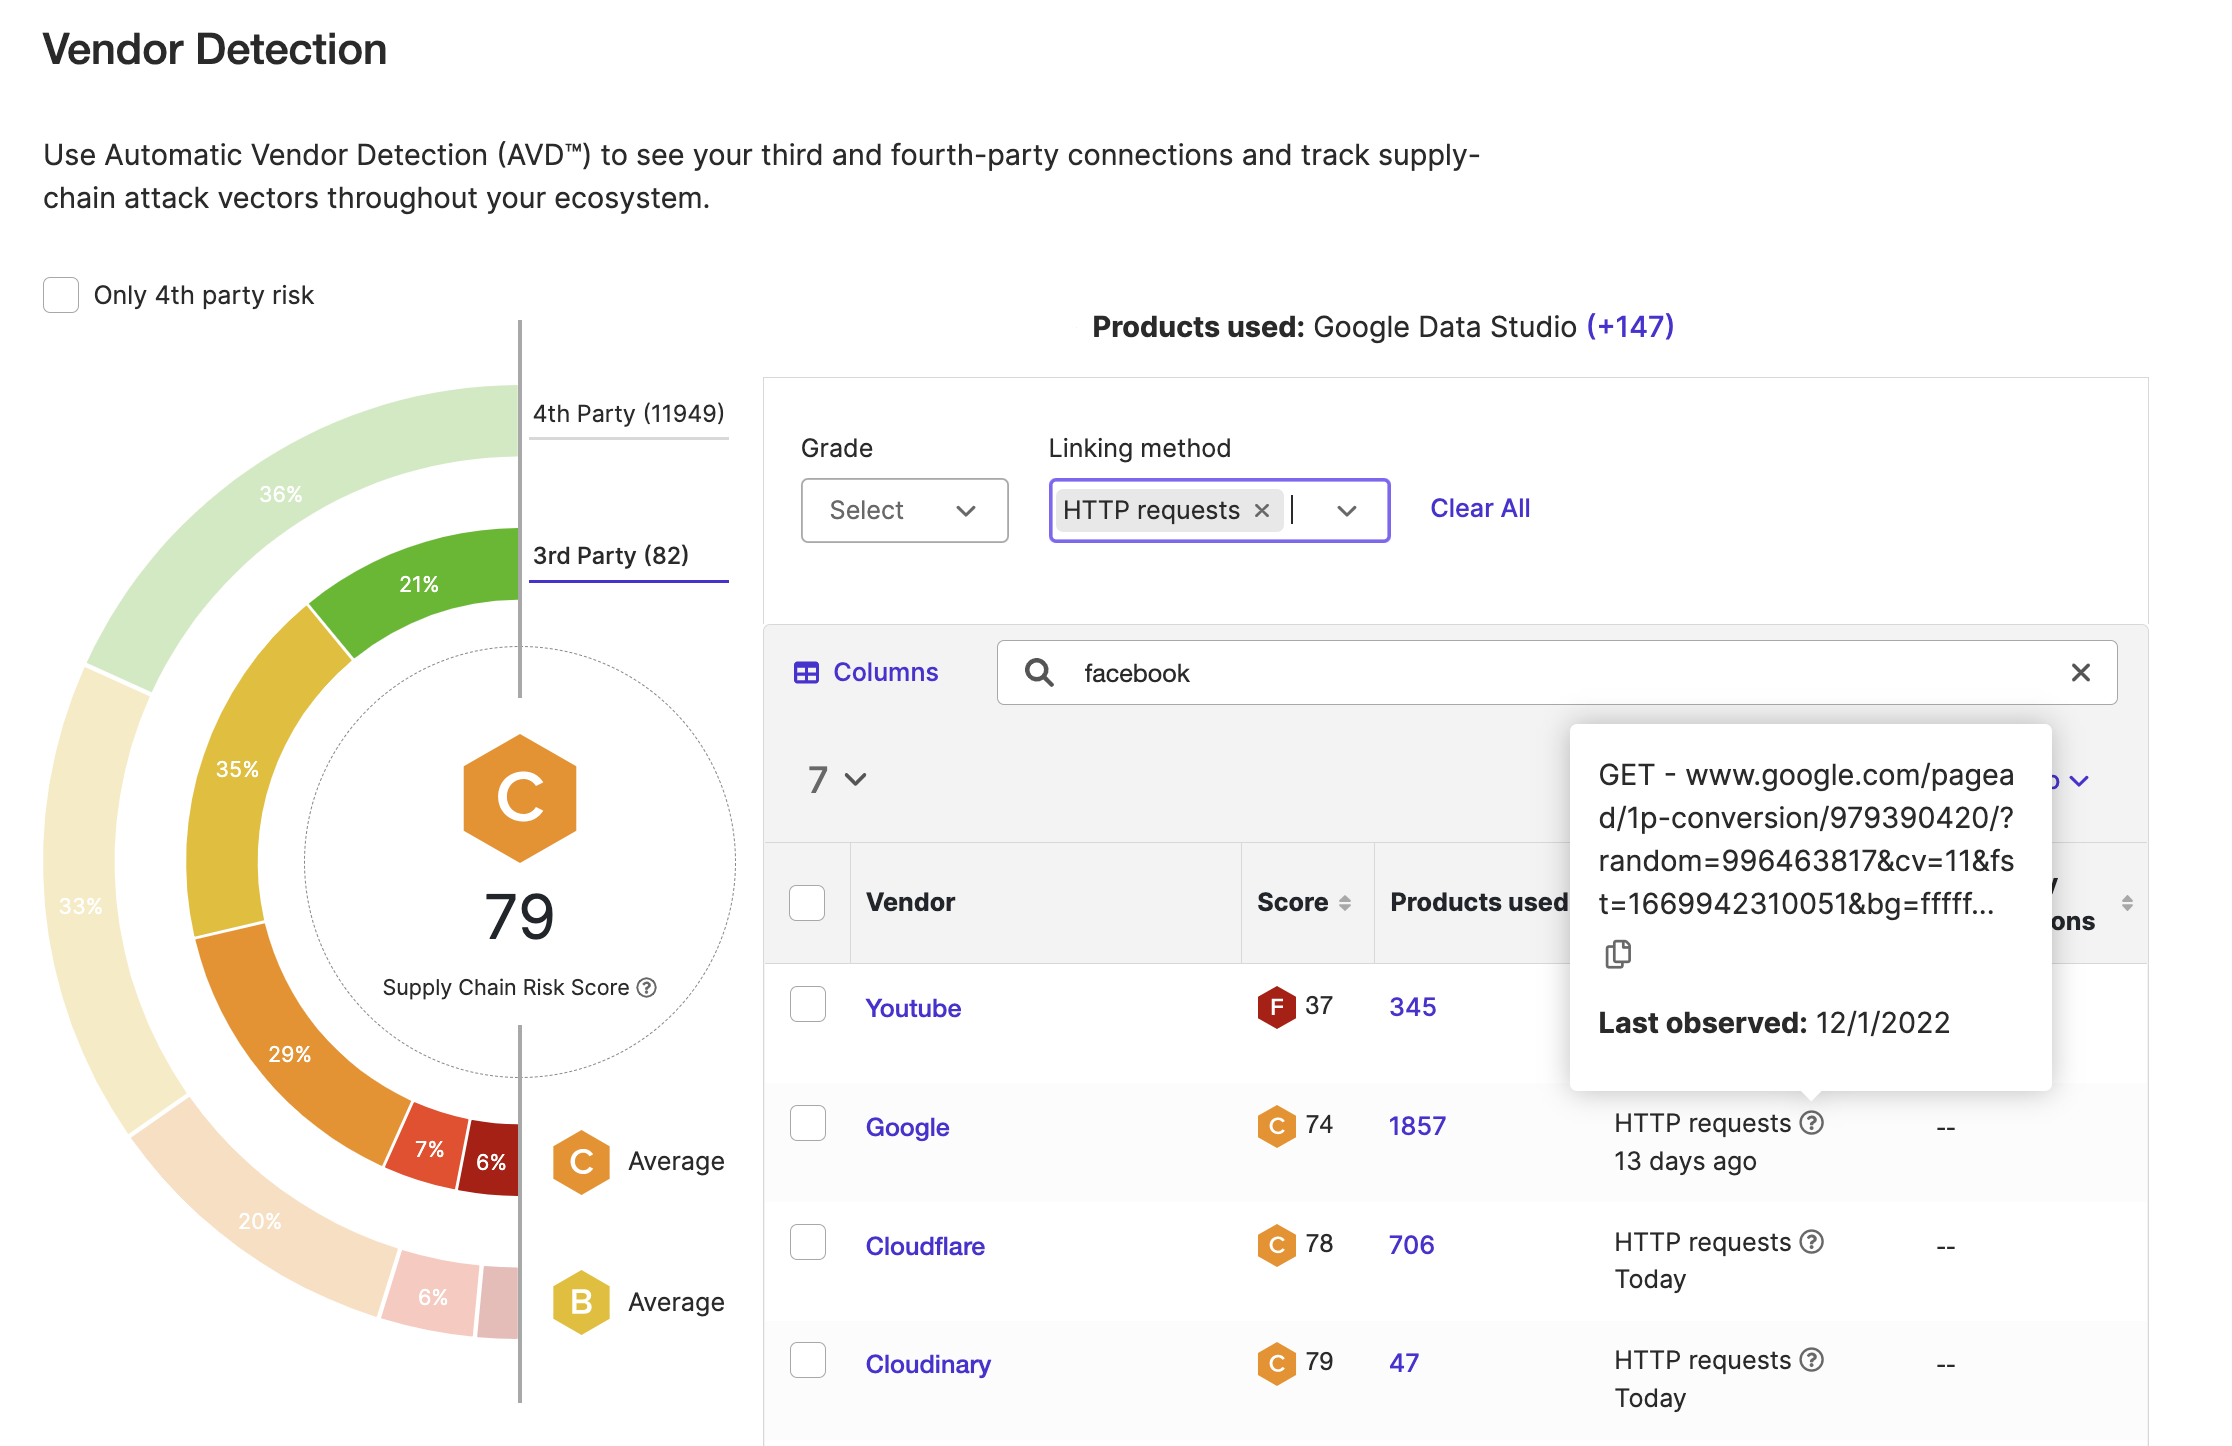Open Supply Chain Risk Score help icon

click(647, 988)
